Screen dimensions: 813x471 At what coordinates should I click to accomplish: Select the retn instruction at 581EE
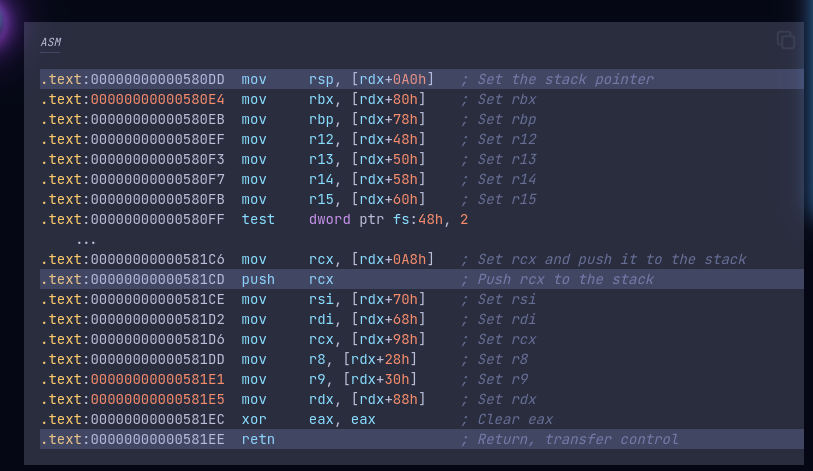(x=422, y=439)
